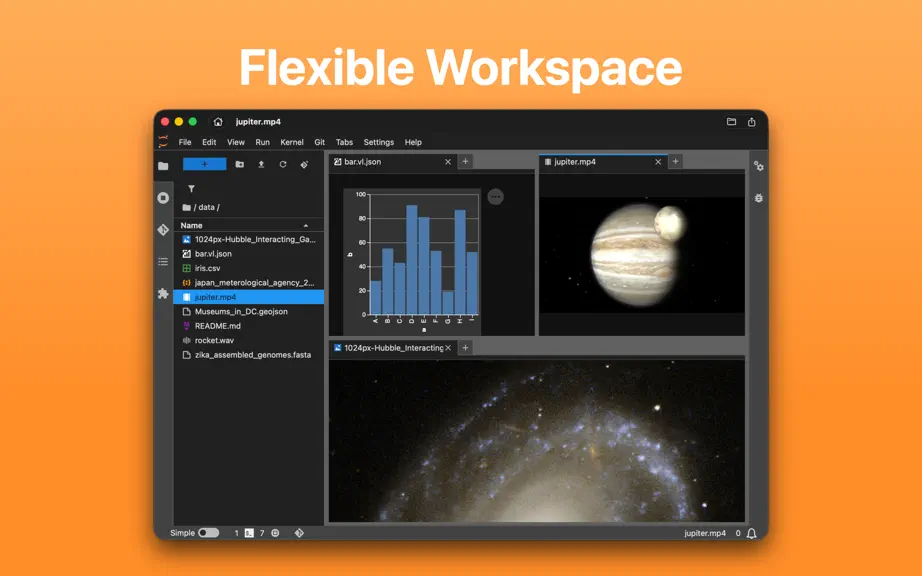Click the Jupiter video preview

tap(642, 254)
